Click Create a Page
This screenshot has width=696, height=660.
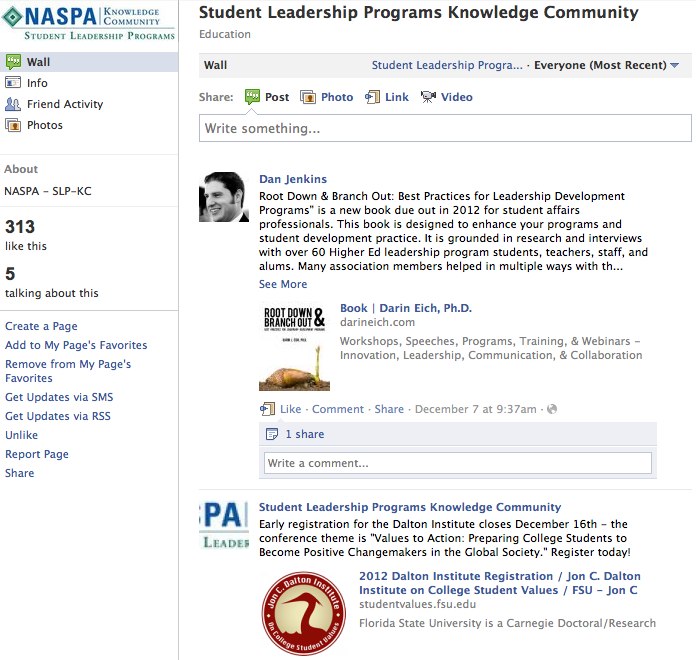[41, 326]
